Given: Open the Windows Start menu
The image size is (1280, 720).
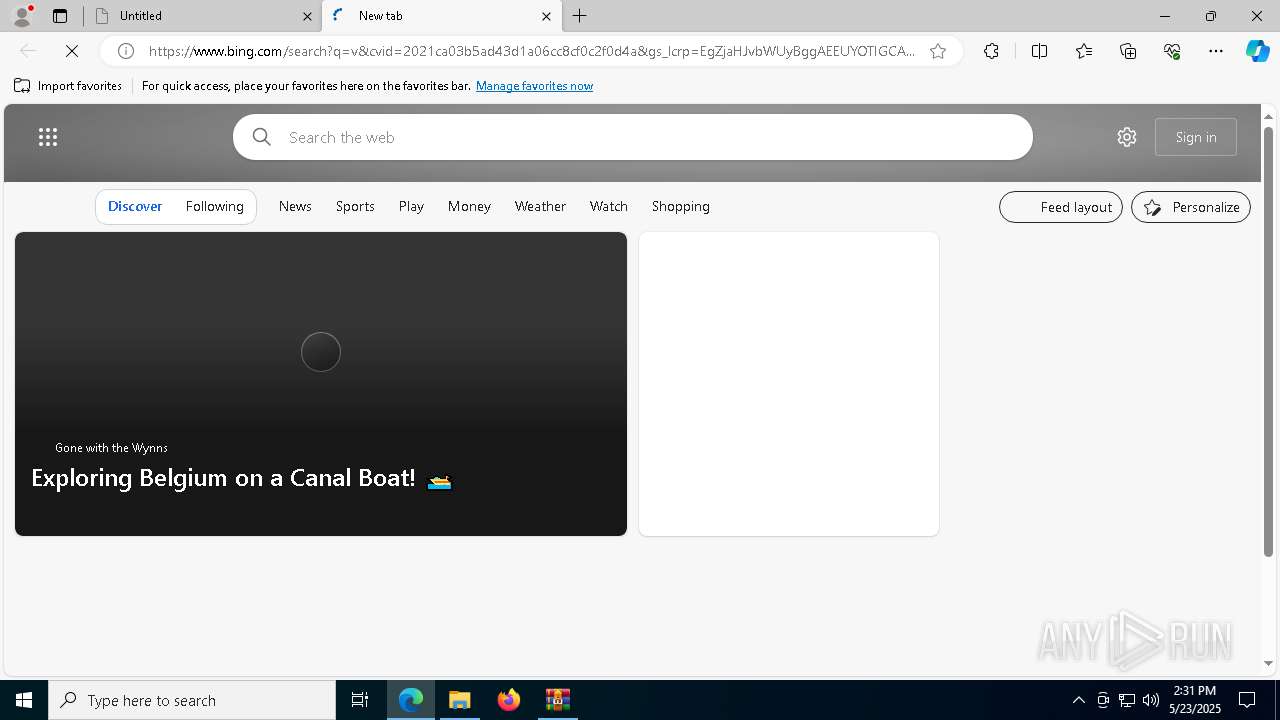Looking at the screenshot, I should 24,700.
